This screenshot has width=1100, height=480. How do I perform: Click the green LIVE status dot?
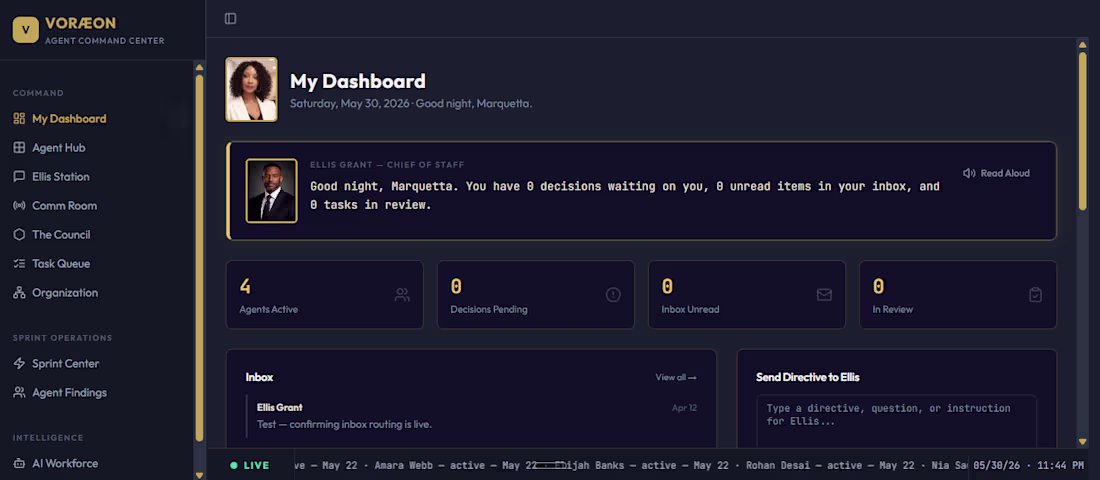tap(234, 465)
